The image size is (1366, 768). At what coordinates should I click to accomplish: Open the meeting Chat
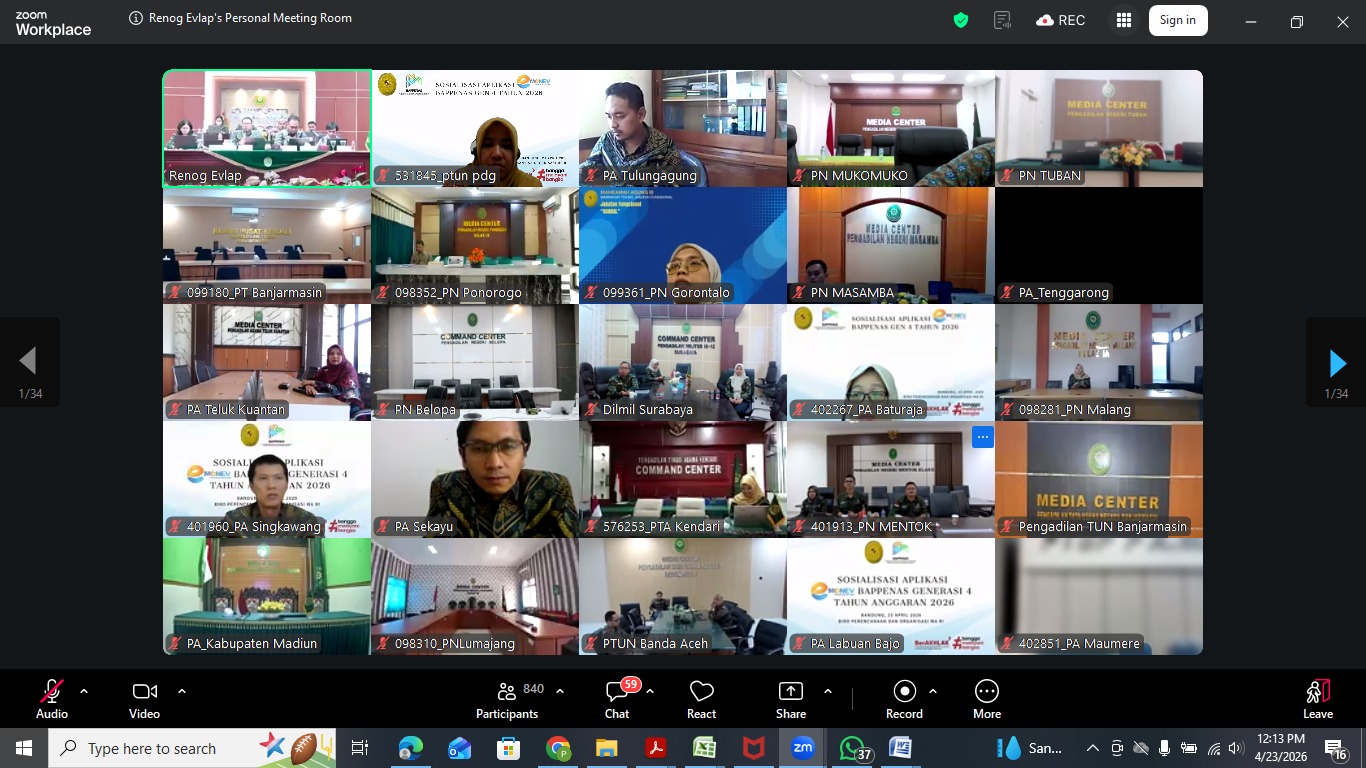click(616, 697)
